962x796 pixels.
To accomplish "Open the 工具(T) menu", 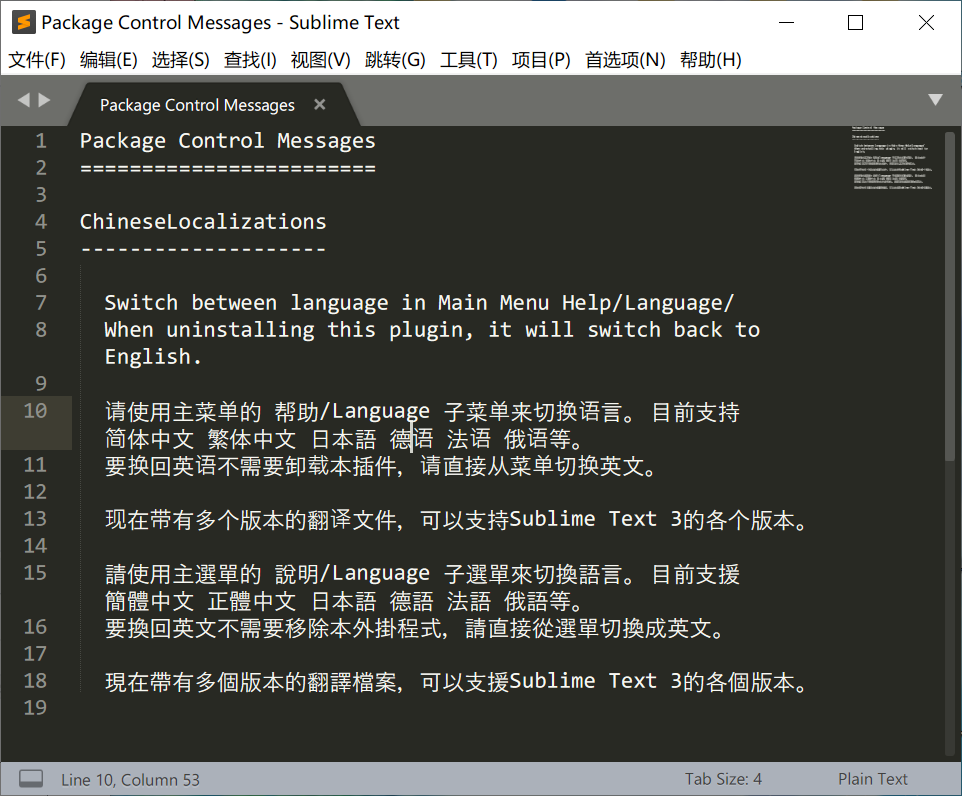I will 469,60.
